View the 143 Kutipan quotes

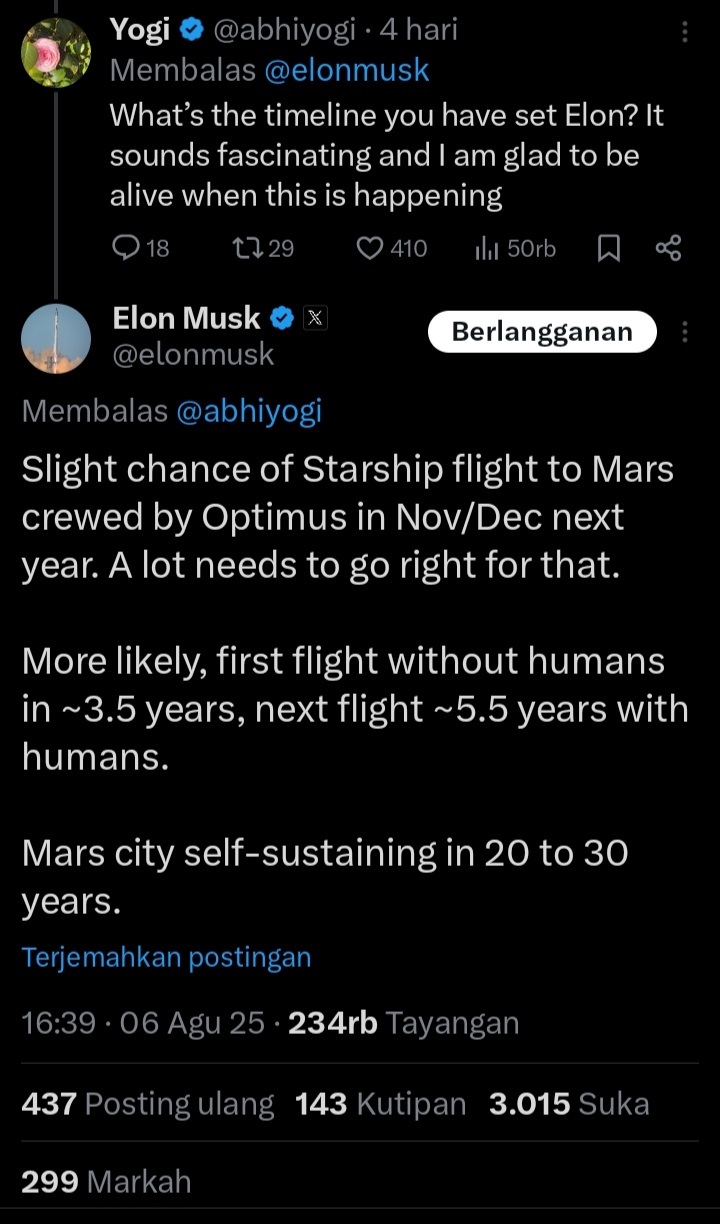380,1104
